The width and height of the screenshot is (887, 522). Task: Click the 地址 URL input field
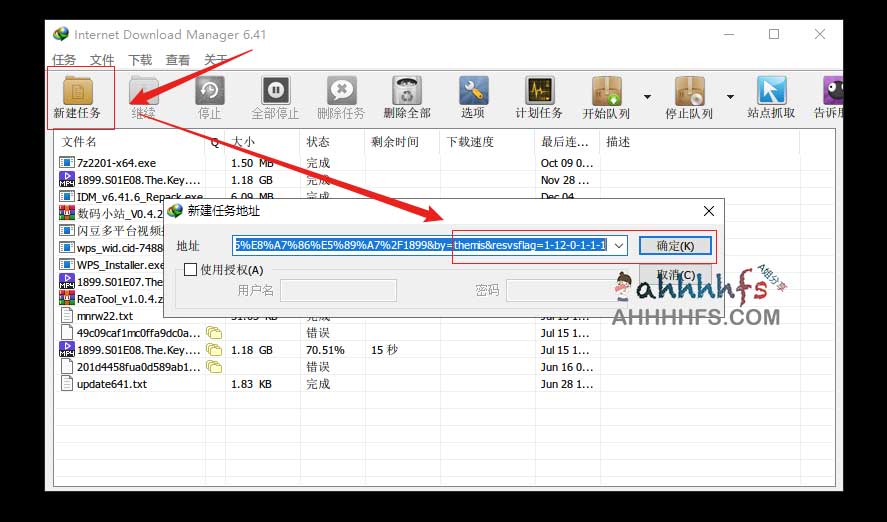coord(420,245)
